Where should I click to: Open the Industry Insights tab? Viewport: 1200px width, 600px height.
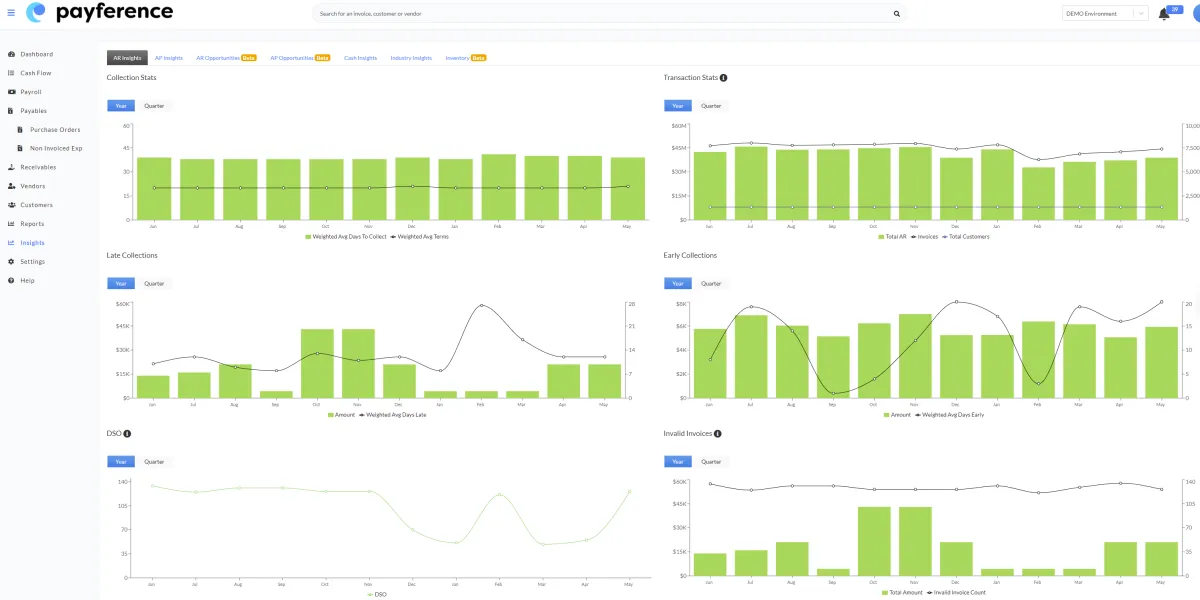(x=411, y=58)
